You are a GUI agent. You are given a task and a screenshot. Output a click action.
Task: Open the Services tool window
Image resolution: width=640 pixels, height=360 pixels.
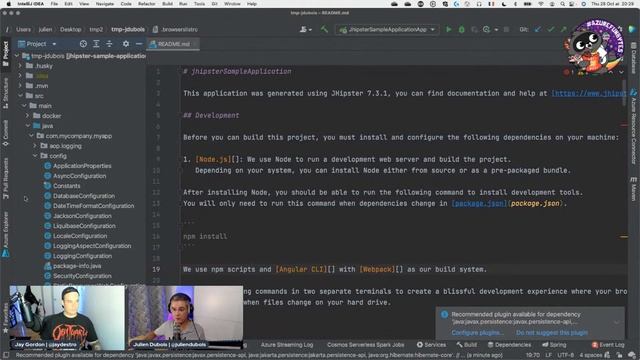click(x=431, y=345)
